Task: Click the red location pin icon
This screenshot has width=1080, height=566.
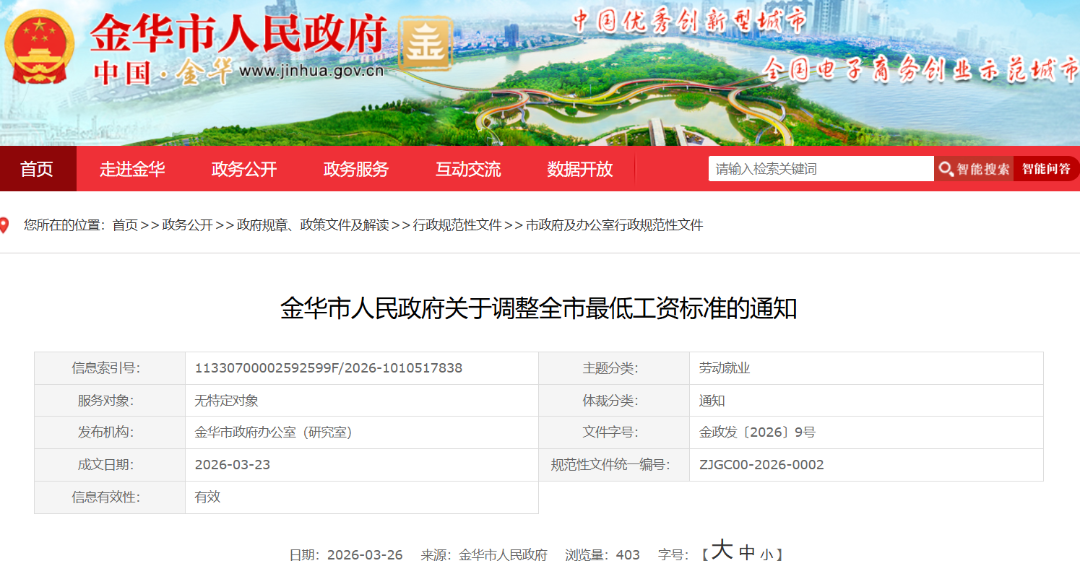Action: click(x=5, y=225)
